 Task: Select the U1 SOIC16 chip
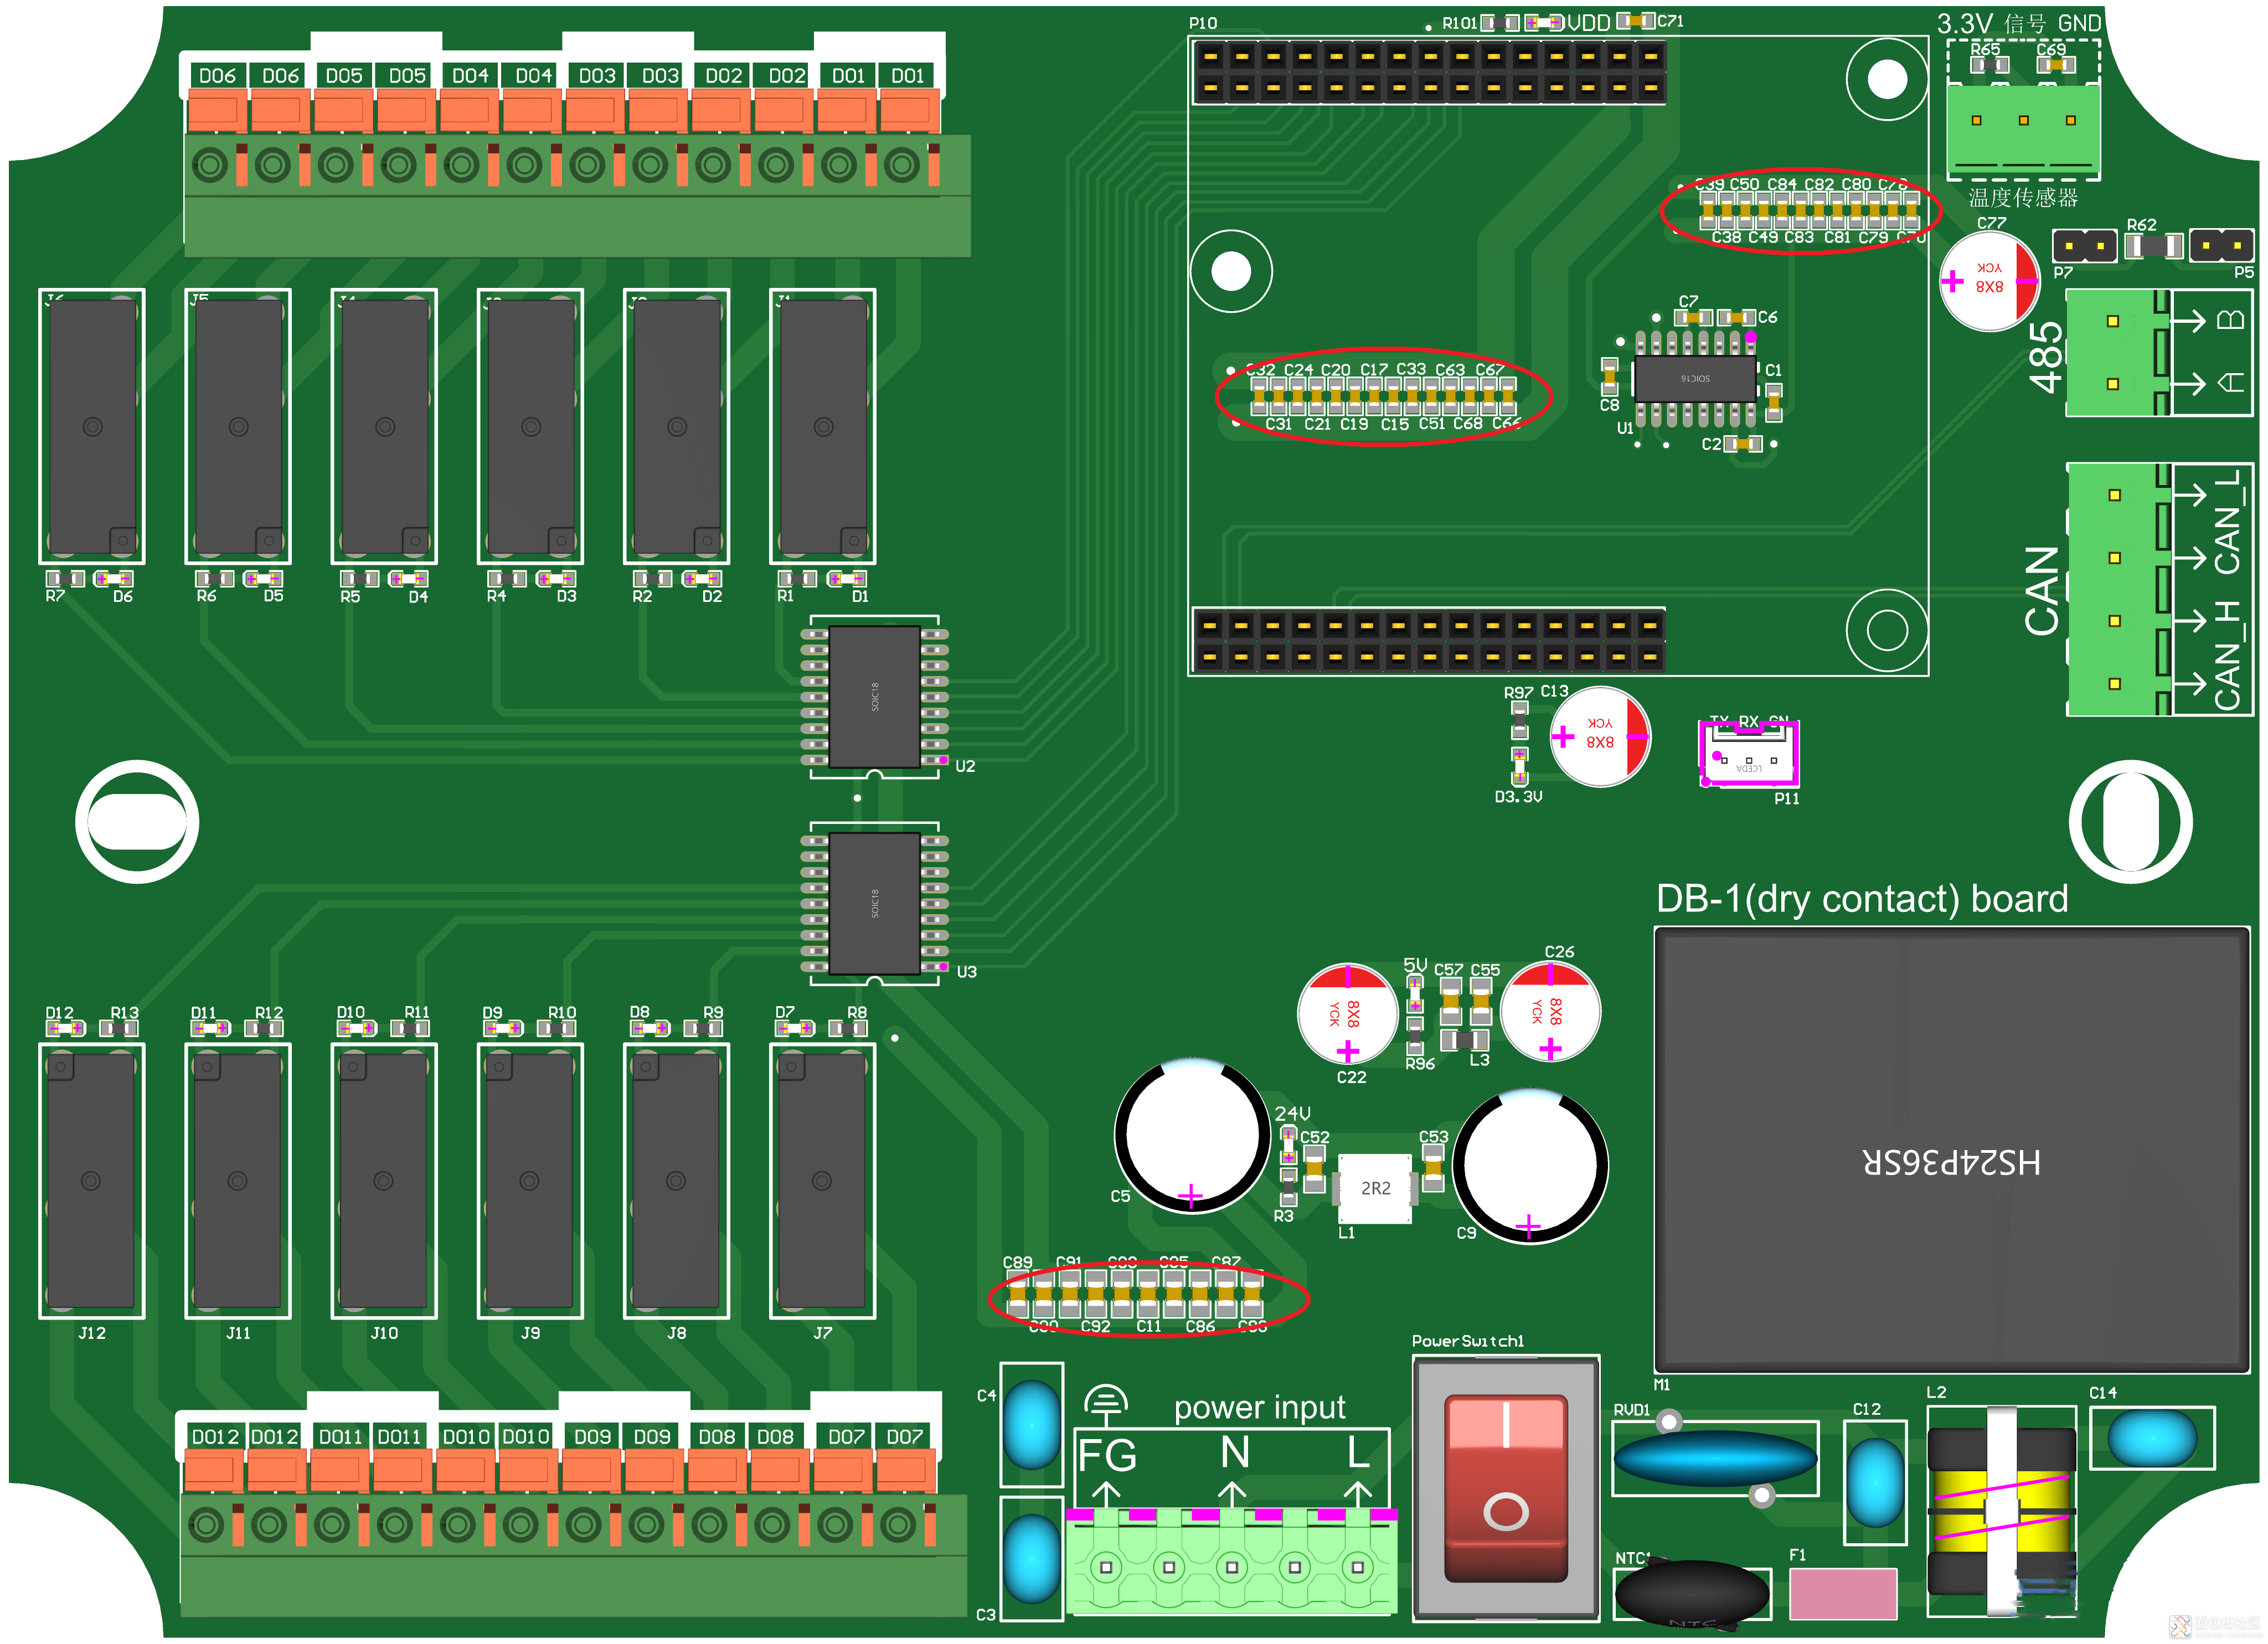1695,379
